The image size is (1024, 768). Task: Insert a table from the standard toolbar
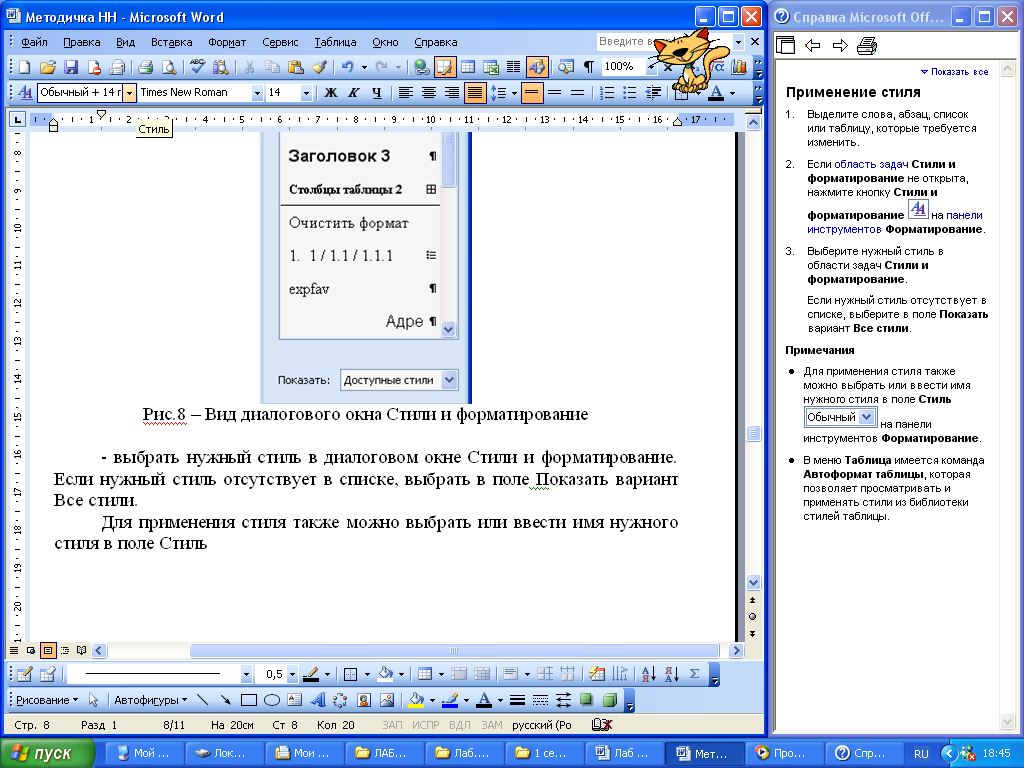tap(468, 67)
